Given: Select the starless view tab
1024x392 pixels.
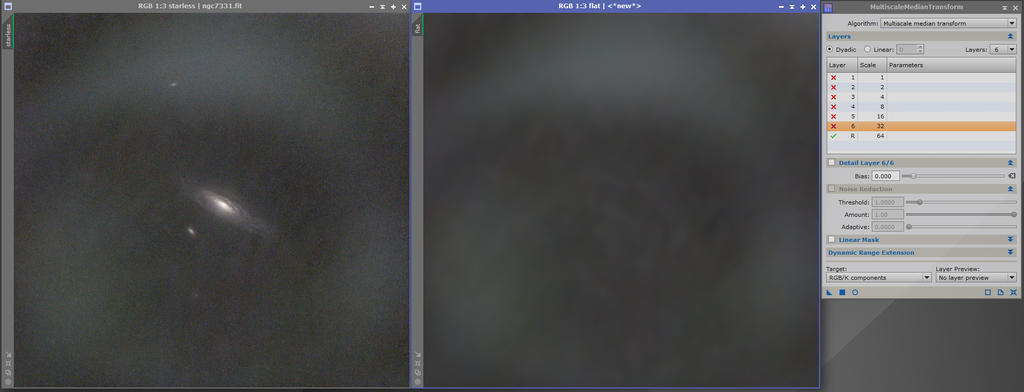Looking at the screenshot, I should point(8,35).
